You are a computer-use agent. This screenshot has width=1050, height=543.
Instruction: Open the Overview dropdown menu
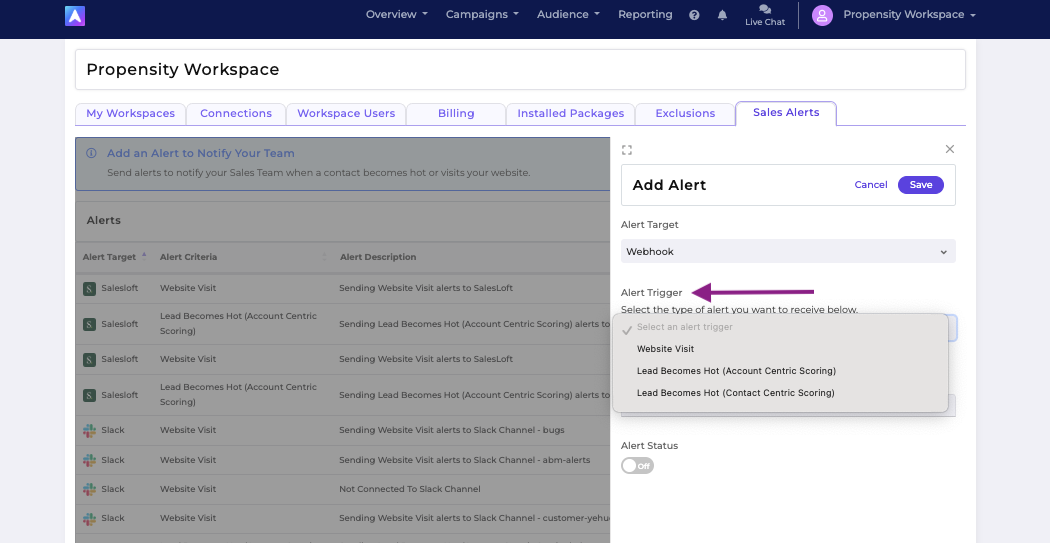(396, 15)
